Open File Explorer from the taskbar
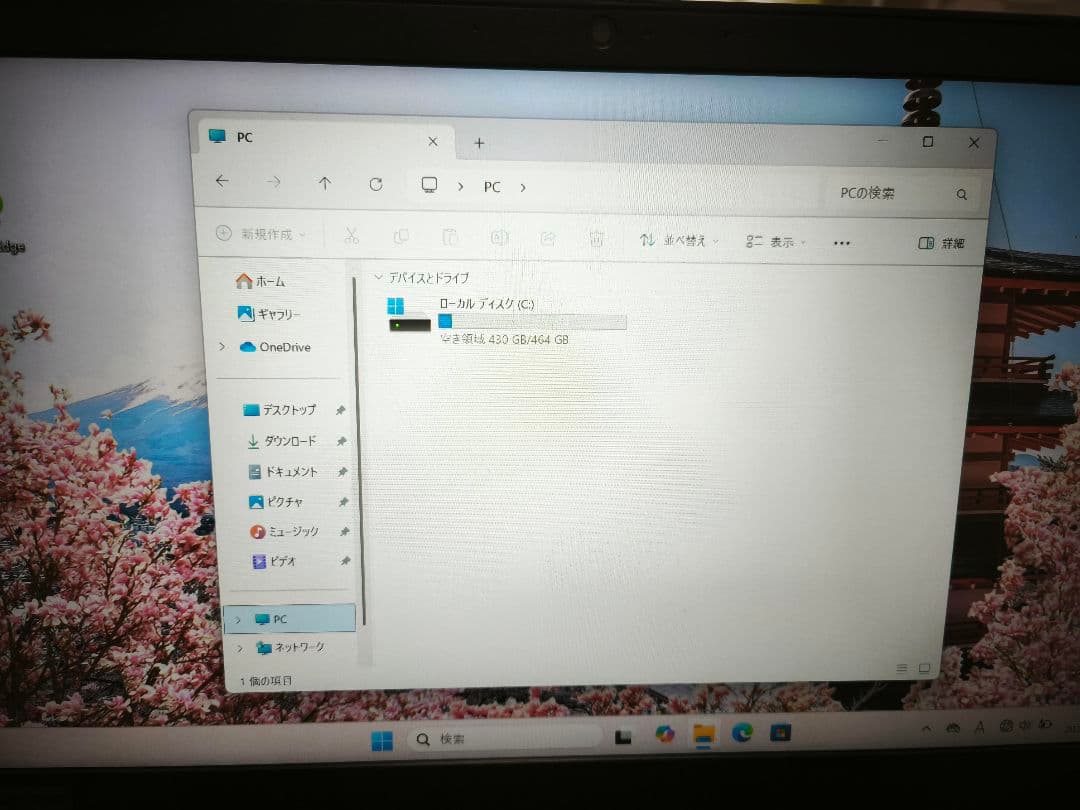 click(x=704, y=735)
